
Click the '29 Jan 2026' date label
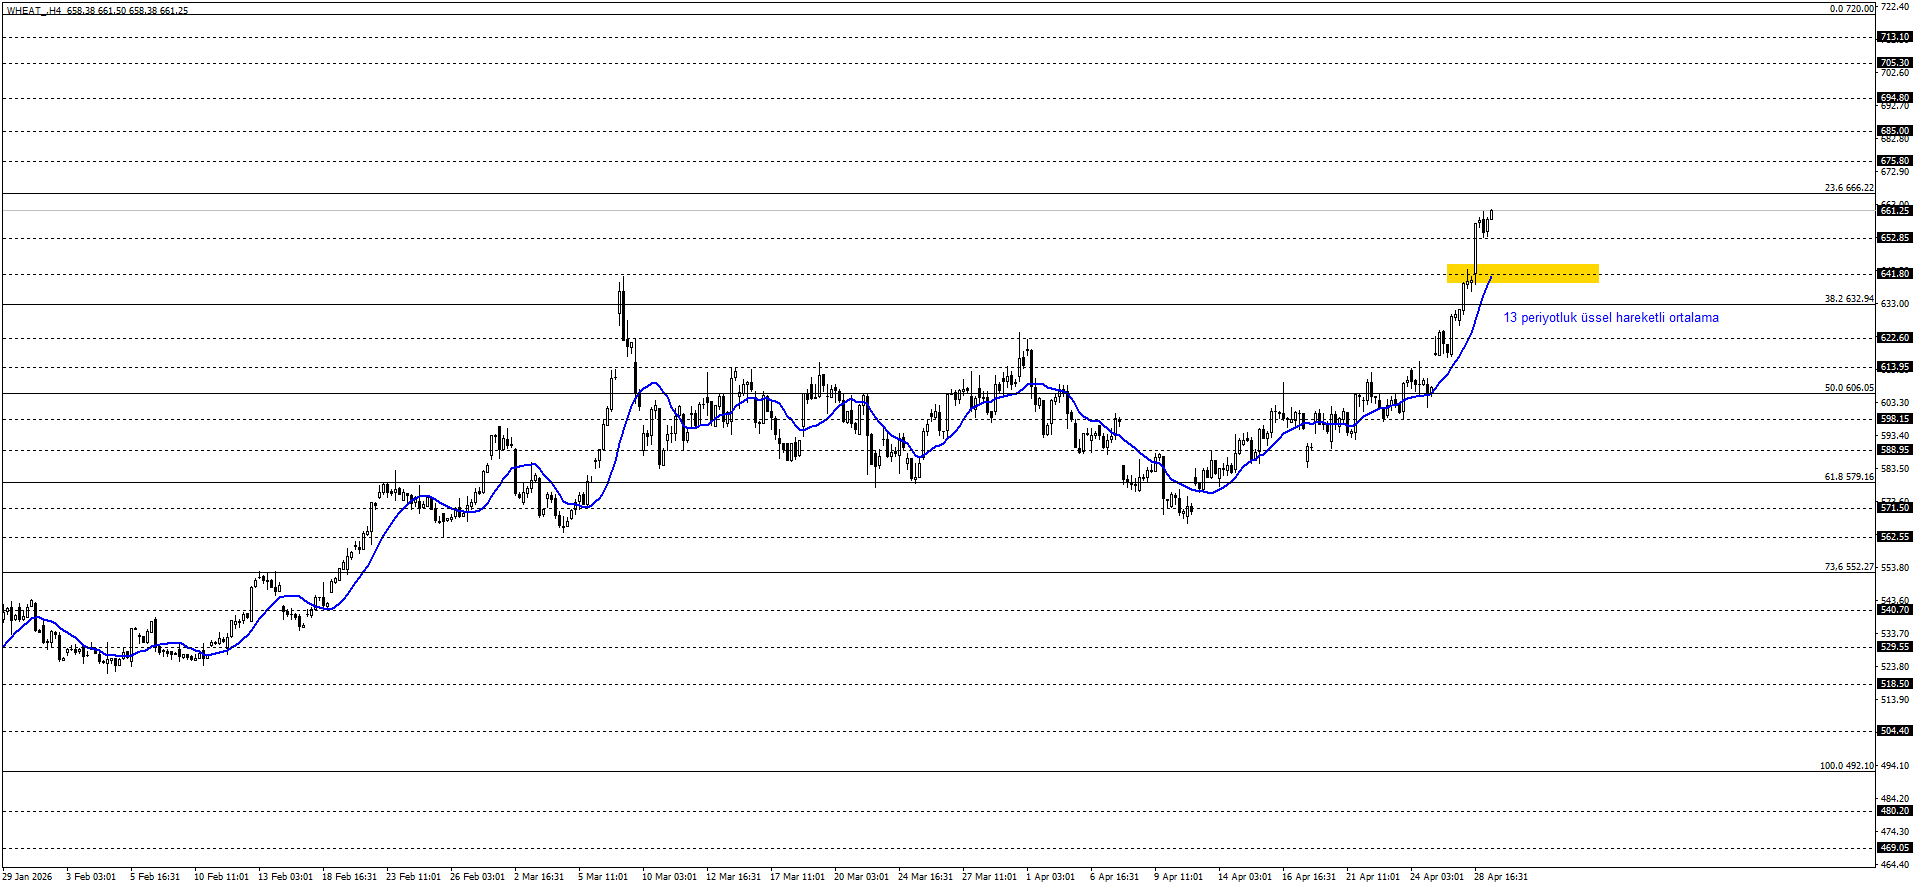point(28,877)
